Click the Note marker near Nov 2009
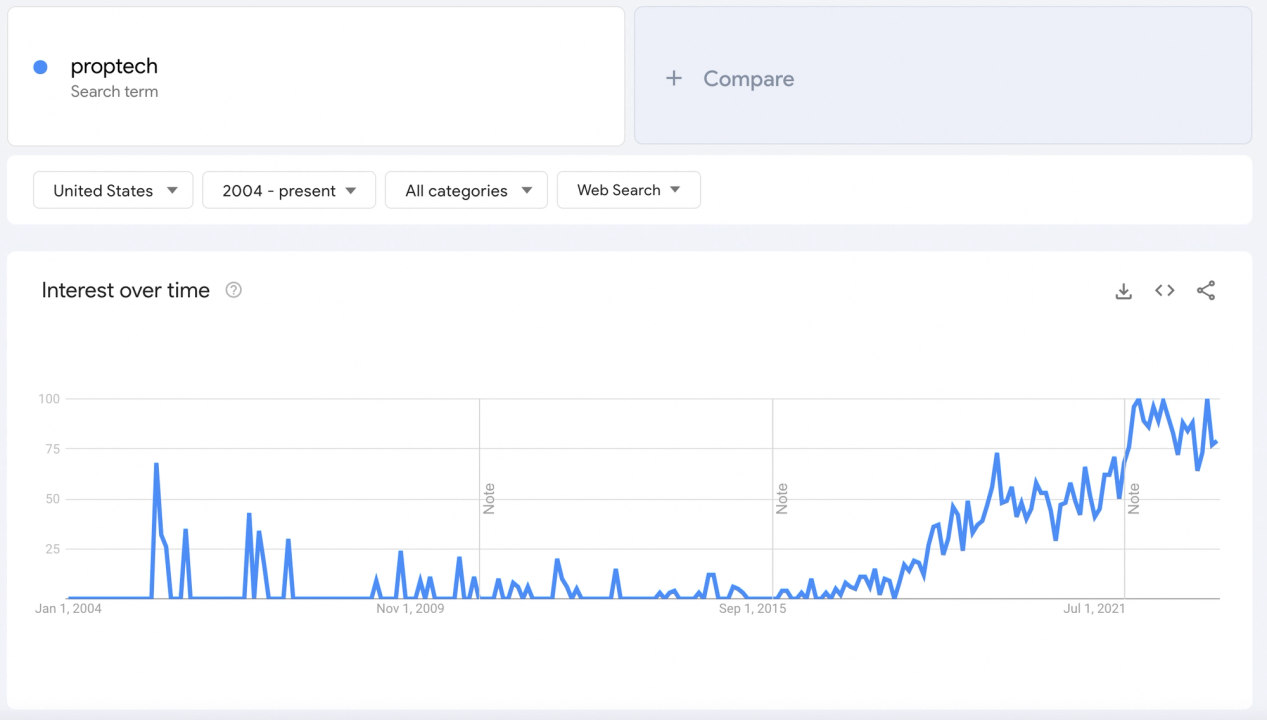1267x720 pixels. pos(489,498)
